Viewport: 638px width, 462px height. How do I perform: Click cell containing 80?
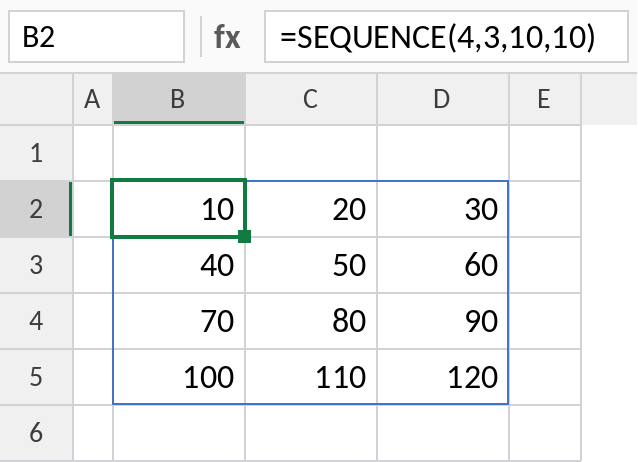tap(311, 321)
